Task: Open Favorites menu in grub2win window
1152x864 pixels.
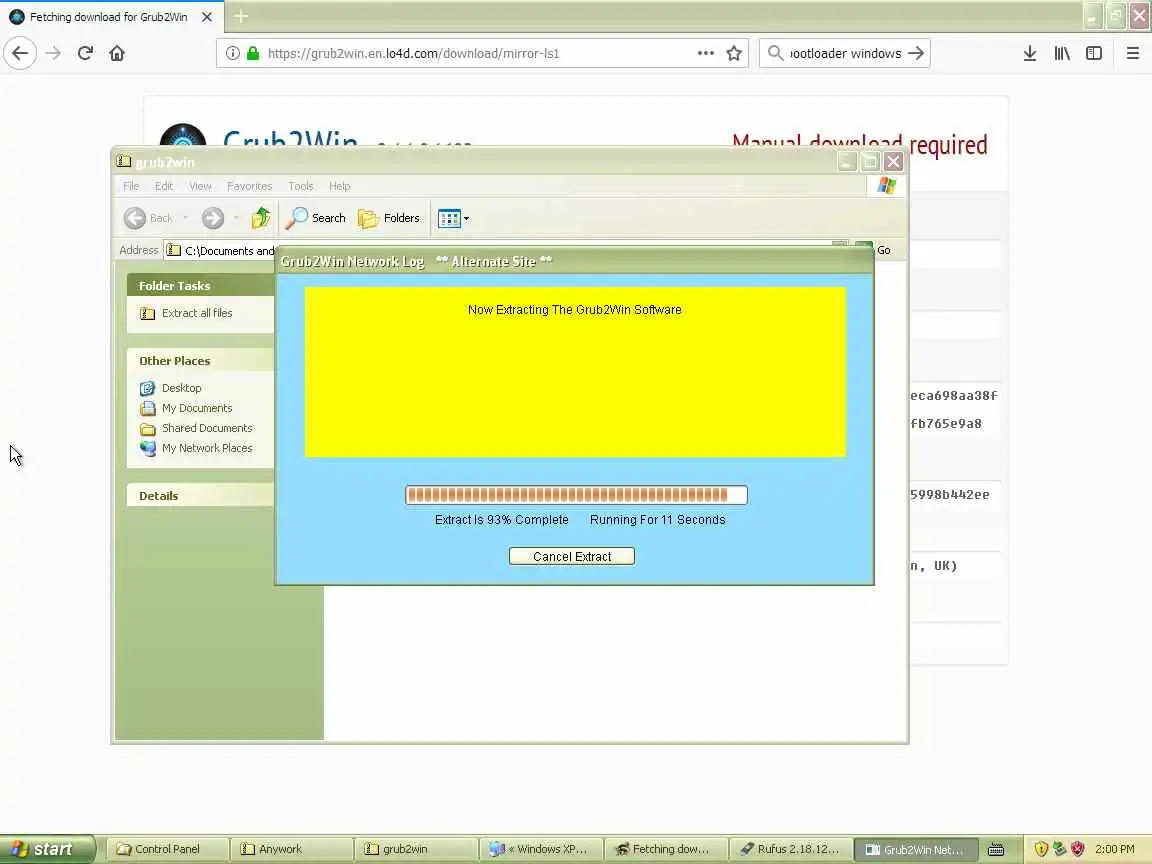Action: [x=249, y=186]
